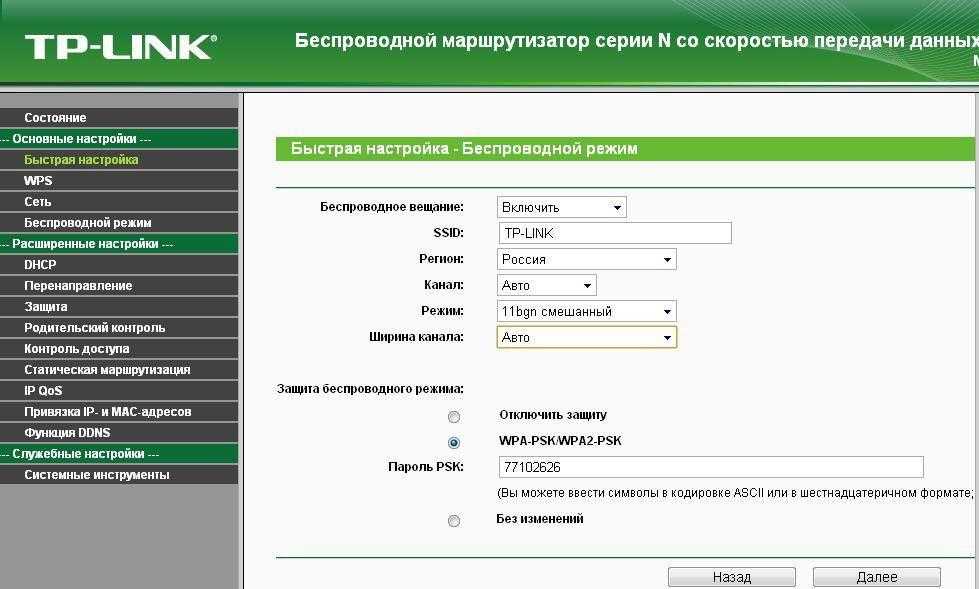The width and height of the screenshot is (979, 589).
Task: Open the 'Беспроводное вещание' dropdown
Action: point(561,207)
